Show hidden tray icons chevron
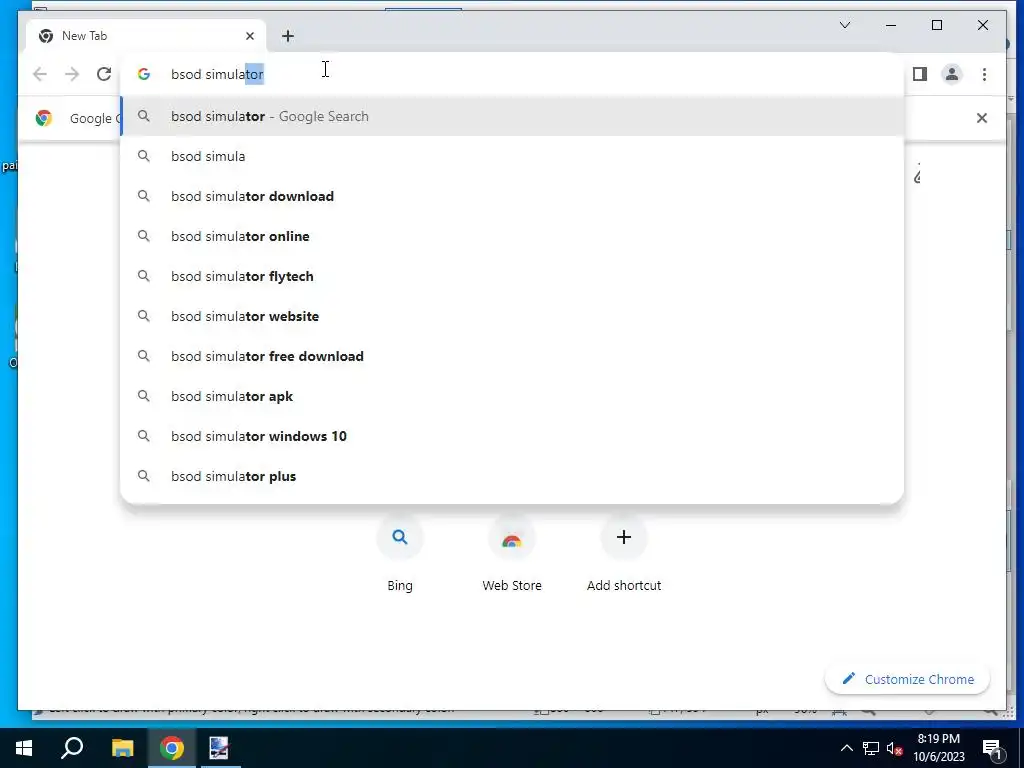Screen dimensions: 1024x768 (x=846, y=748)
